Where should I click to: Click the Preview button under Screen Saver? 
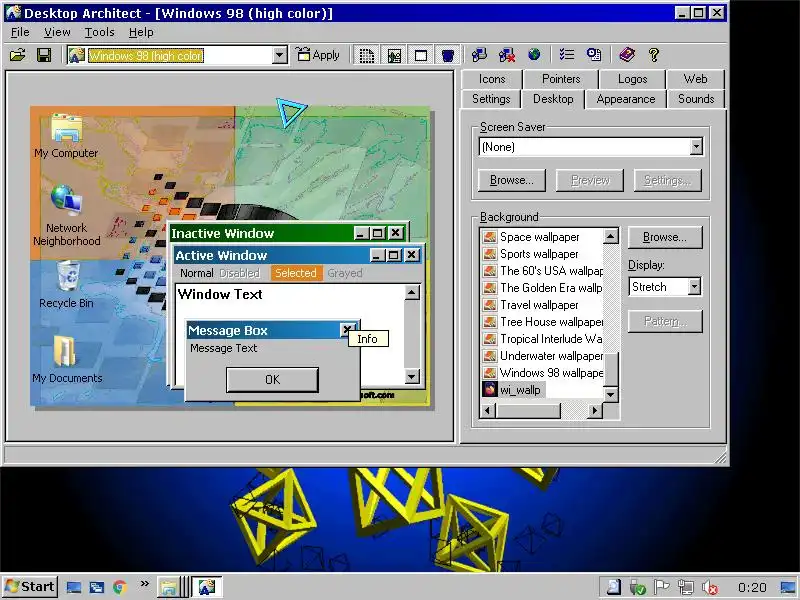coord(590,180)
